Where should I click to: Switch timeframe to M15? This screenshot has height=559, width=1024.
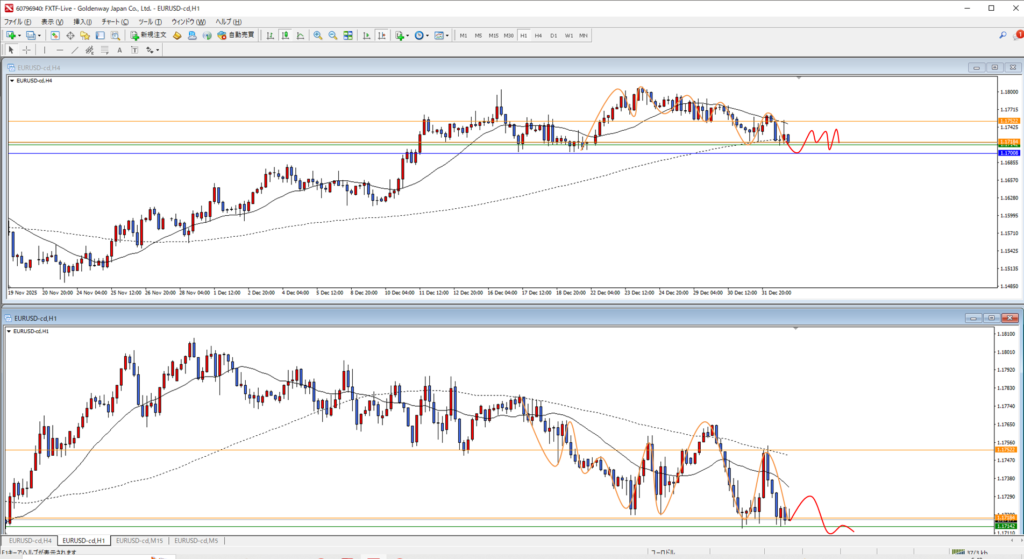[493, 35]
